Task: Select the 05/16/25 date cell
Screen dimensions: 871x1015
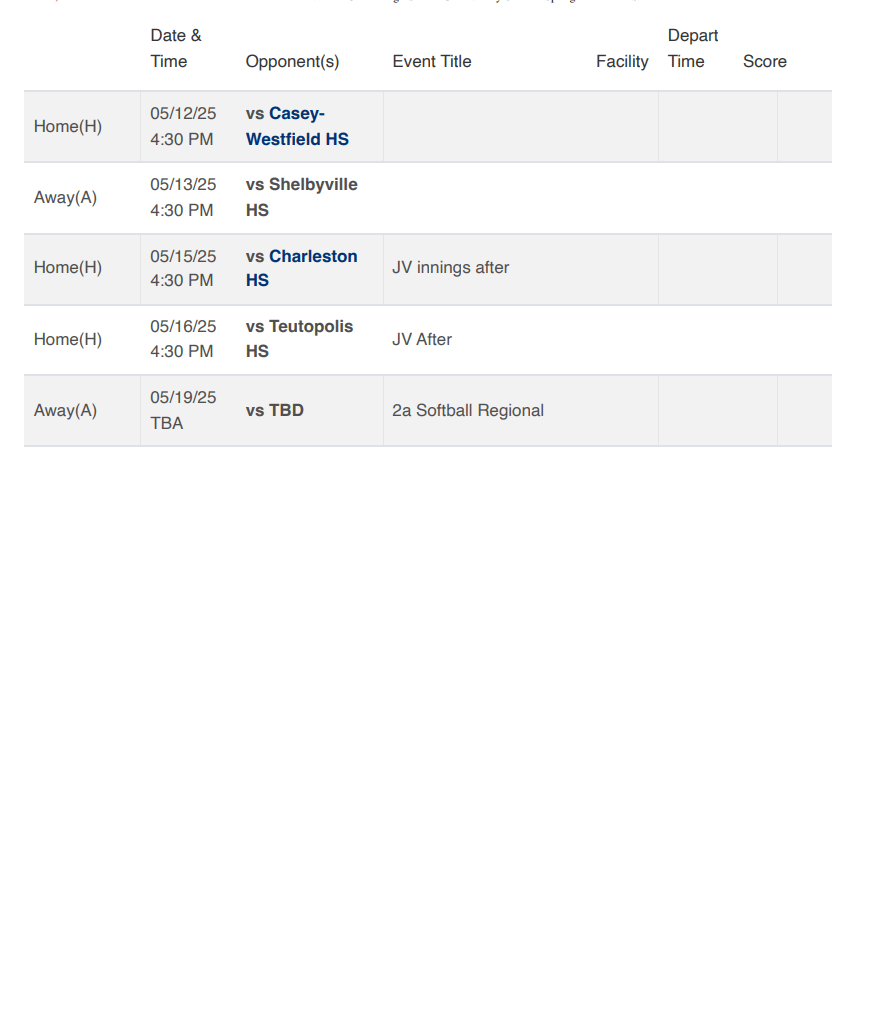Action: [183, 339]
